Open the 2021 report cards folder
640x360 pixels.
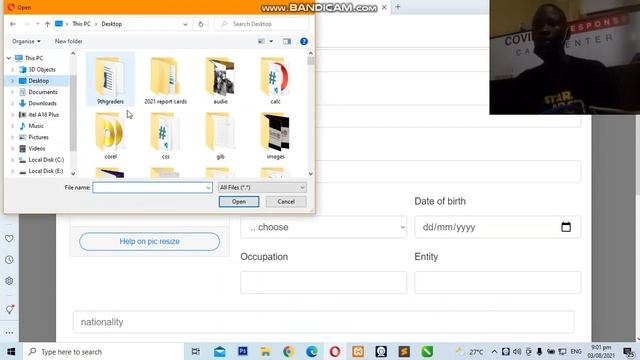coord(165,80)
